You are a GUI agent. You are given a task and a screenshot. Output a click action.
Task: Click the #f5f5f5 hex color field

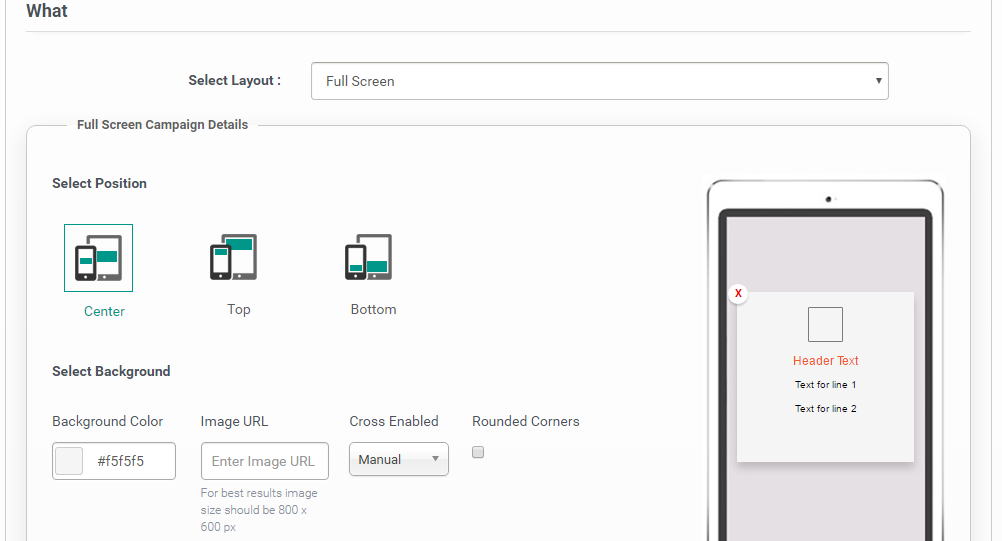pyautogui.click(x=126, y=461)
